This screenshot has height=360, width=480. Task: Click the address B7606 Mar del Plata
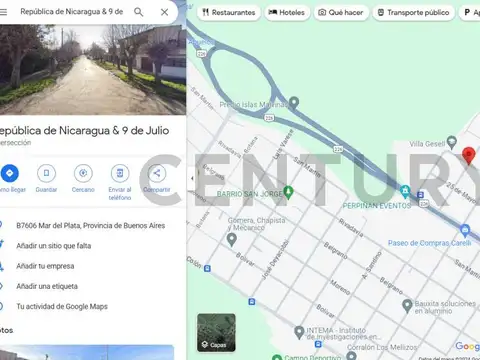(x=91, y=226)
